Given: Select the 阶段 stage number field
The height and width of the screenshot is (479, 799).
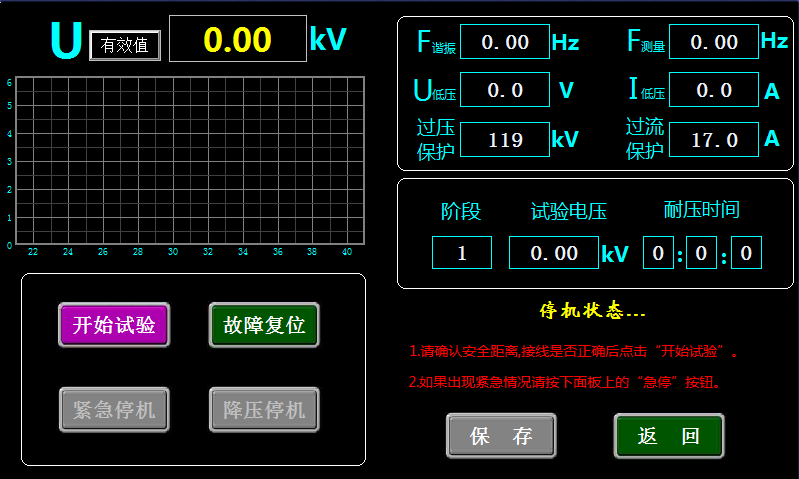Looking at the screenshot, I should click(x=462, y=252).
